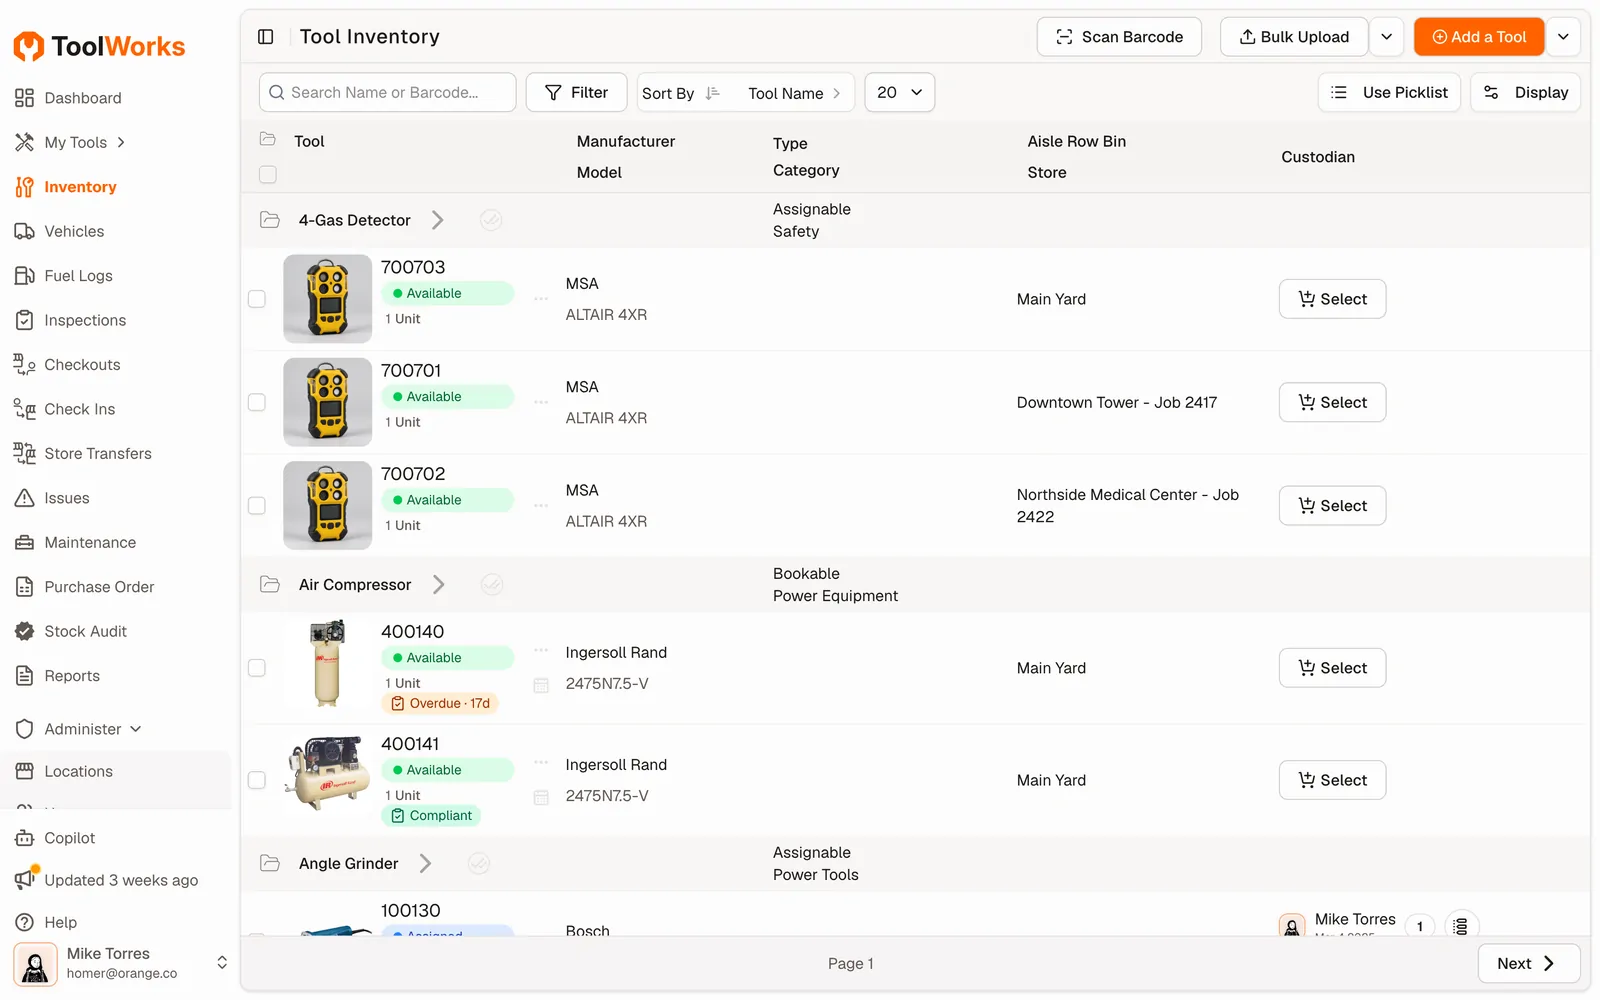The width and height of the screenshot is (1600, 1000).
Task: Click Mike Torres custodian avatar
Action: [1292, 926]
